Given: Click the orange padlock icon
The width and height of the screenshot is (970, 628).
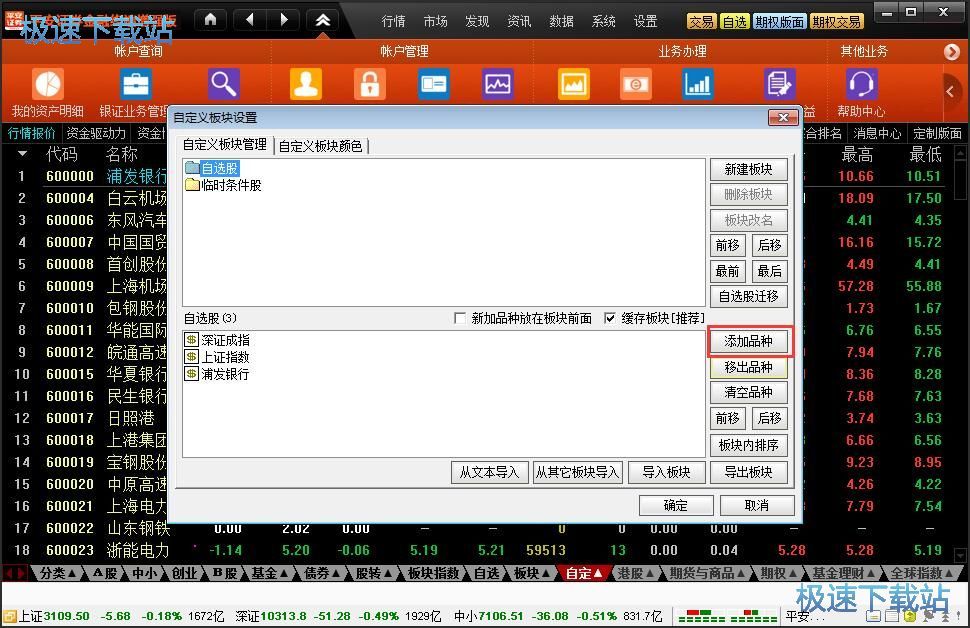Looking at the screenshot, I should [x=369, y=85].
